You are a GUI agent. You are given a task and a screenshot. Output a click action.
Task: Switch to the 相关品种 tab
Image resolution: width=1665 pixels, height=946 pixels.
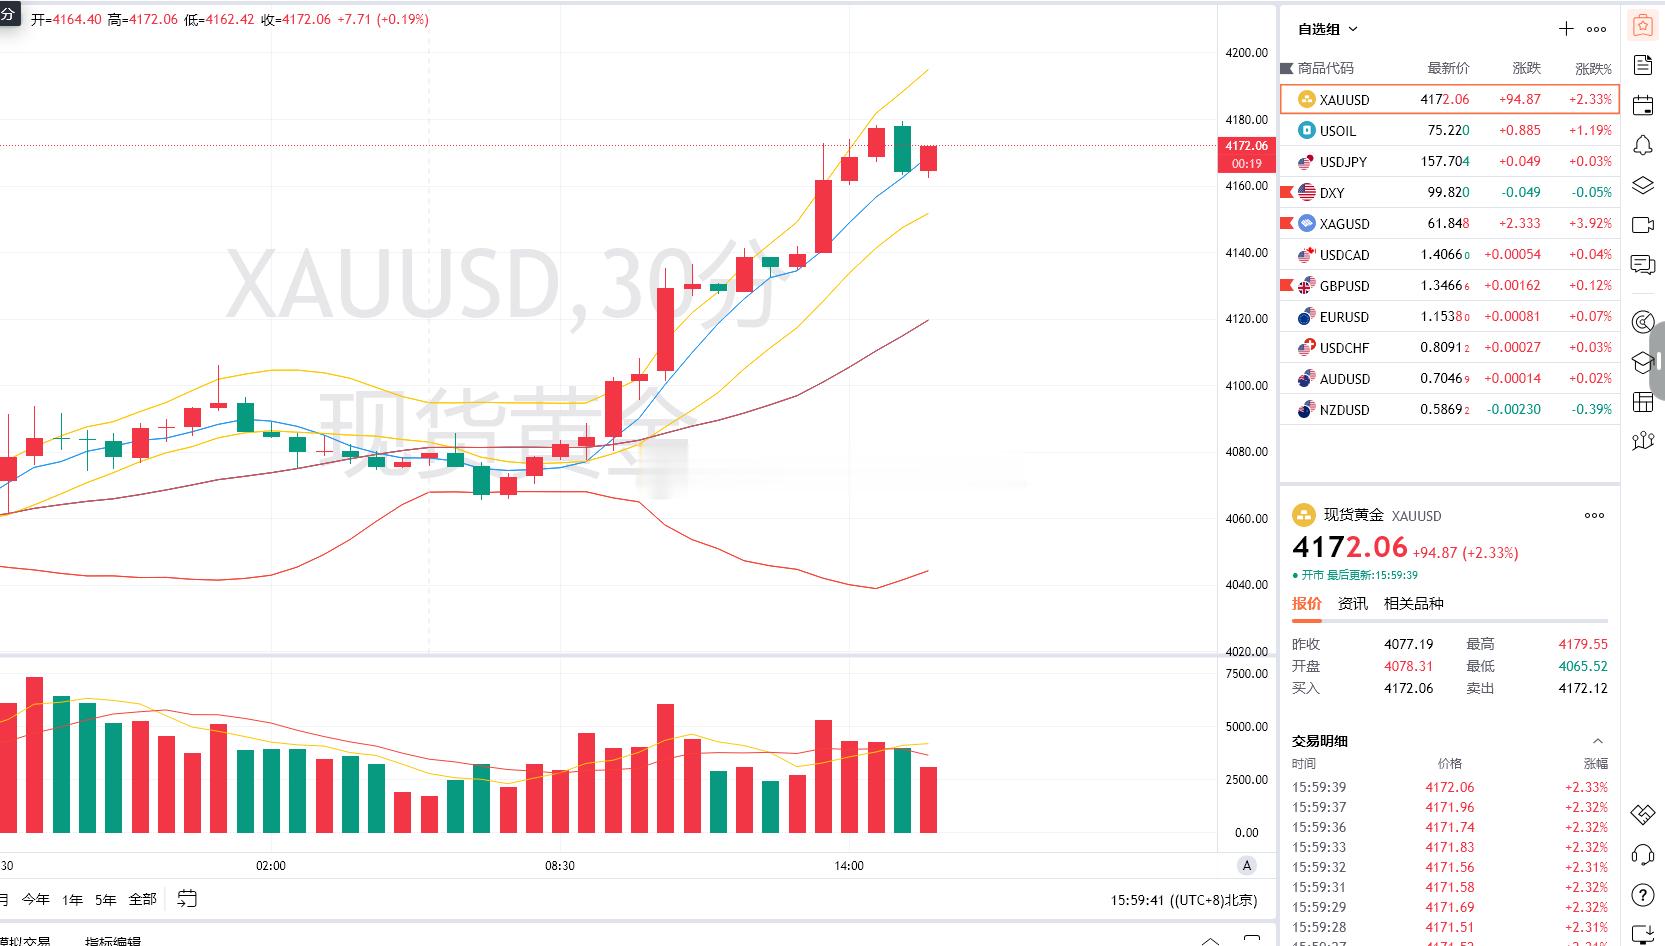(1413, 603)
